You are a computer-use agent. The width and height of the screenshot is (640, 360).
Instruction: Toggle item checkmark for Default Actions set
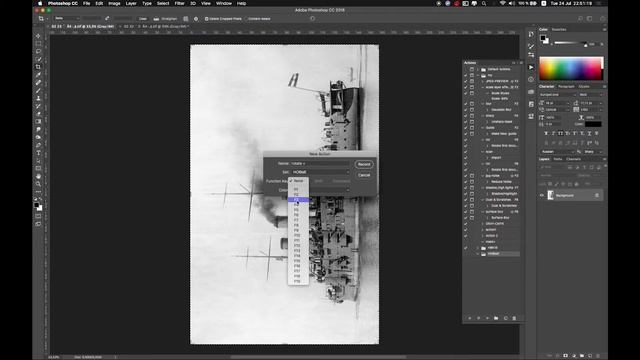point(466,69)
